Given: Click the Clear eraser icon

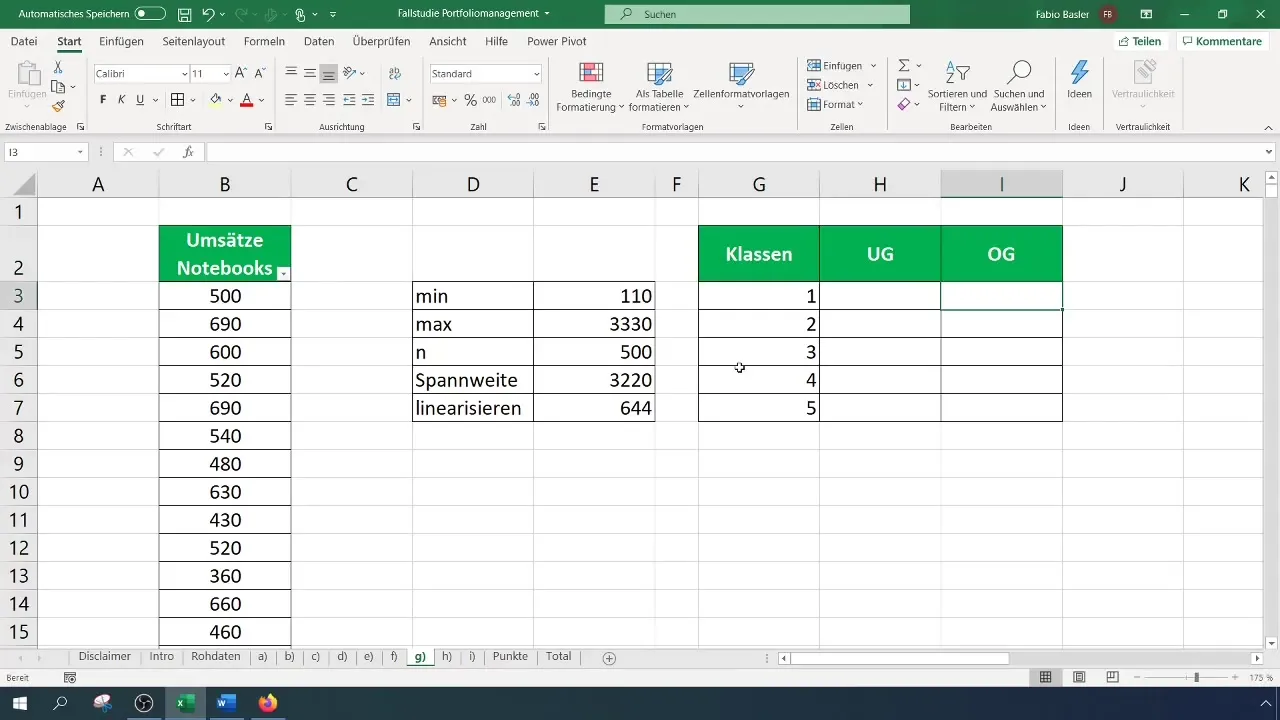Looking at the screenshot, I should click(904, 104).
